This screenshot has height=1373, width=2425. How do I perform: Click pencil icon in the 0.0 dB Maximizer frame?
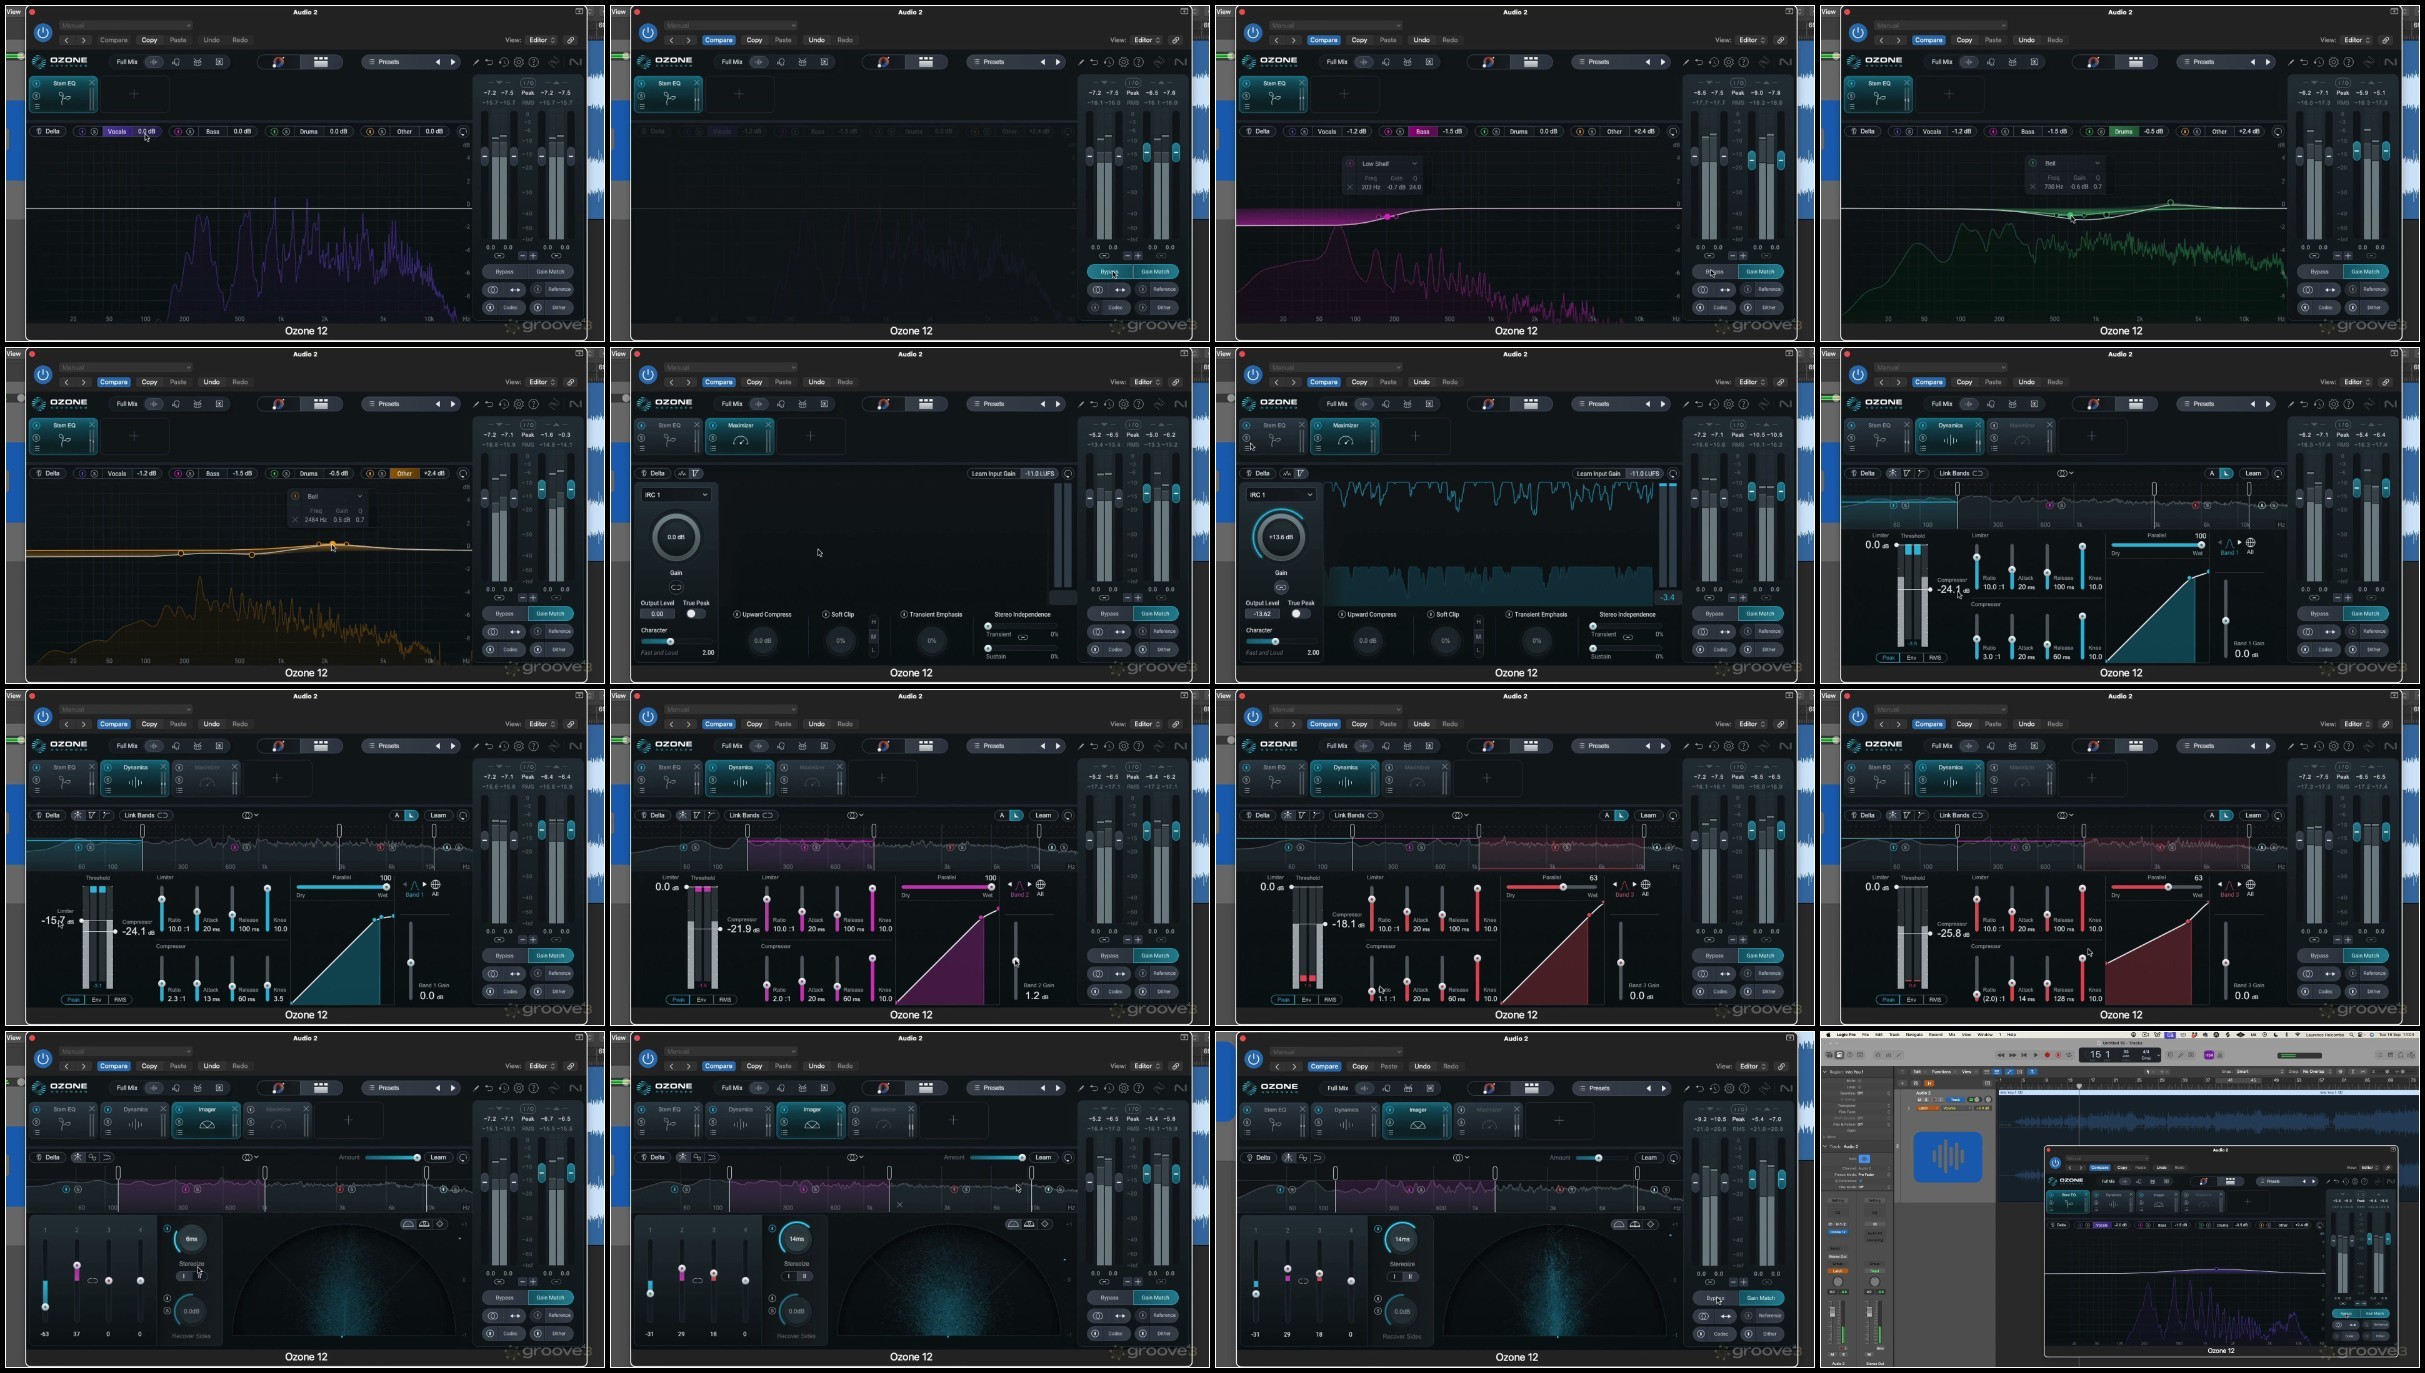(x=1081, y=404)
